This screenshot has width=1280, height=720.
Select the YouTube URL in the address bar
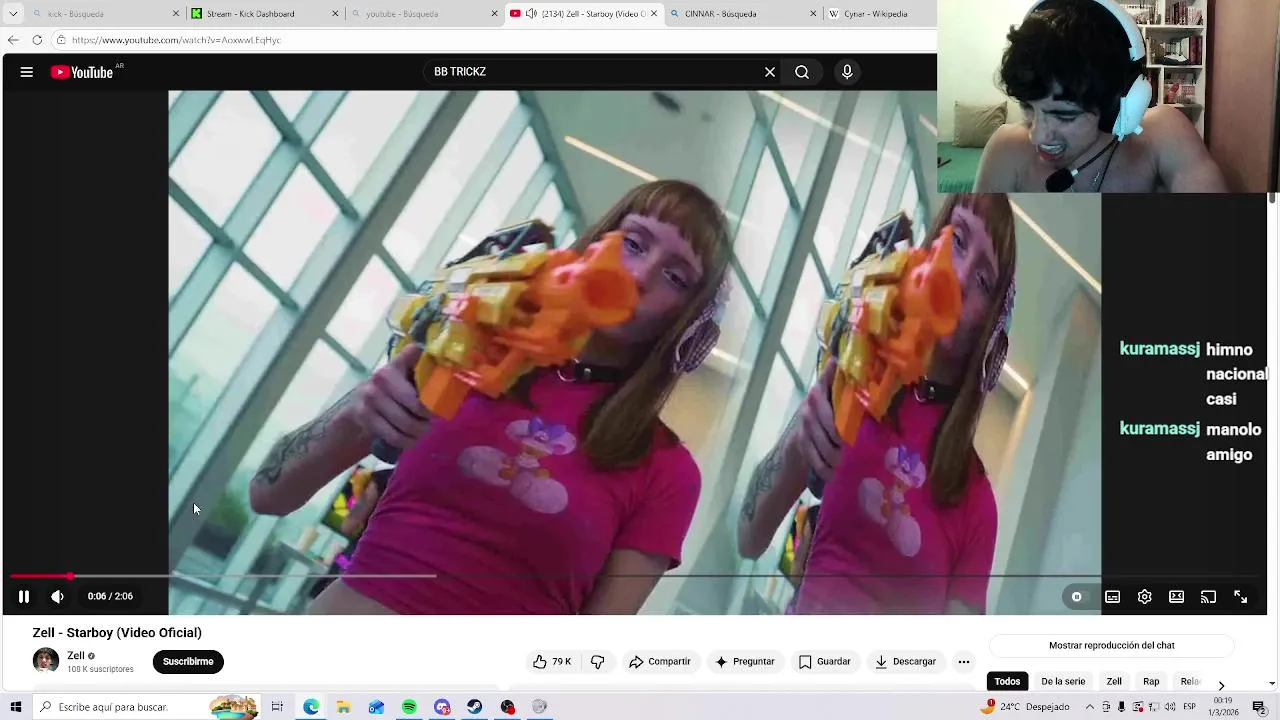(176, 40)
